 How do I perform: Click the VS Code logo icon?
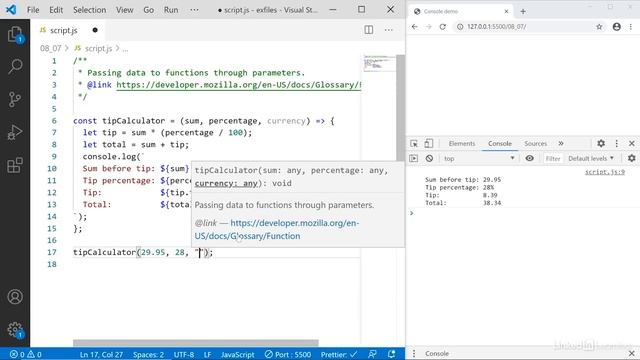tap(11, 9)
